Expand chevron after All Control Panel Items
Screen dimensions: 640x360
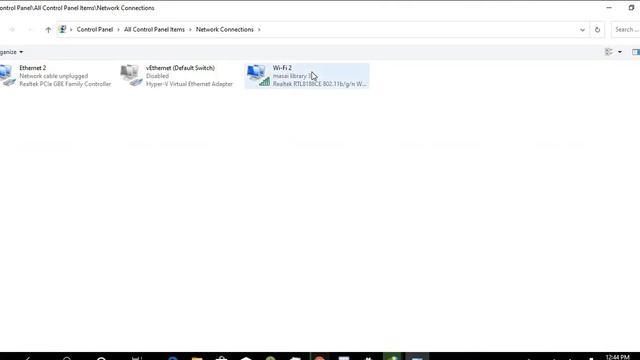190,29
